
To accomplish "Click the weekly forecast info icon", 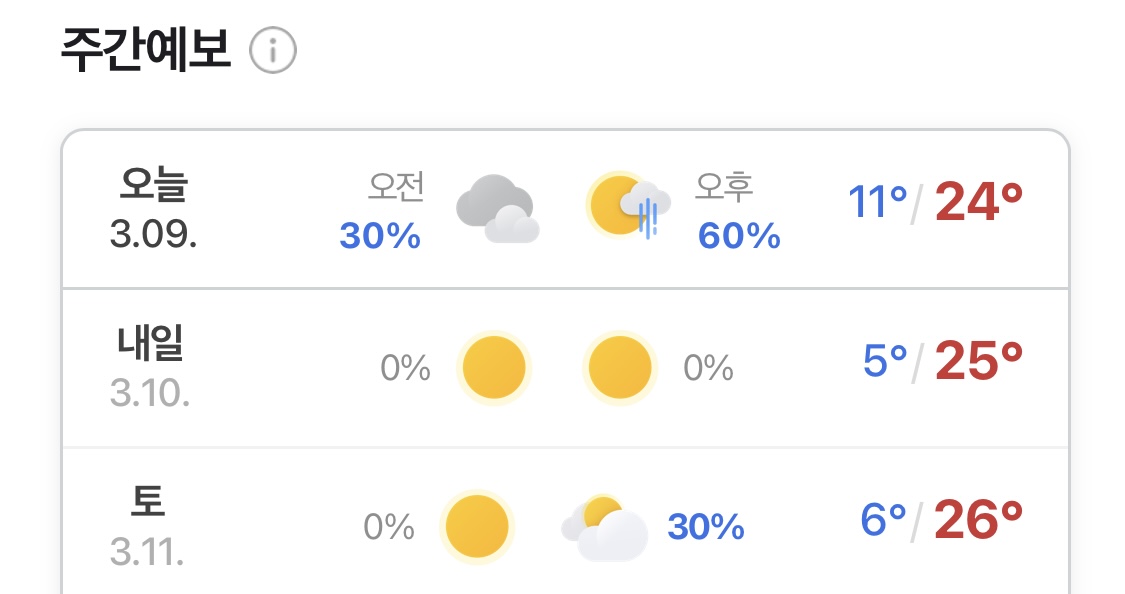I will tap(273, 51).
